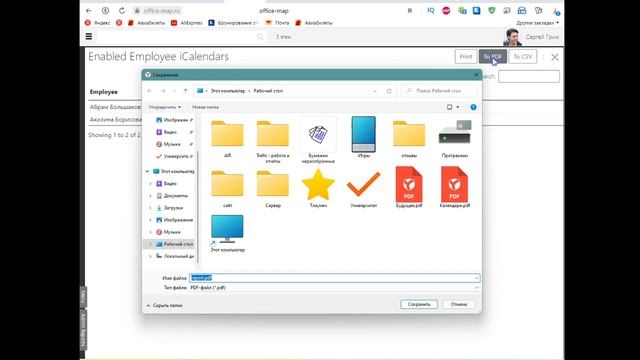Select pinned Университет in quick access
Image resolution: width=640 pixels, height=360 pixels.
point(172,156)
